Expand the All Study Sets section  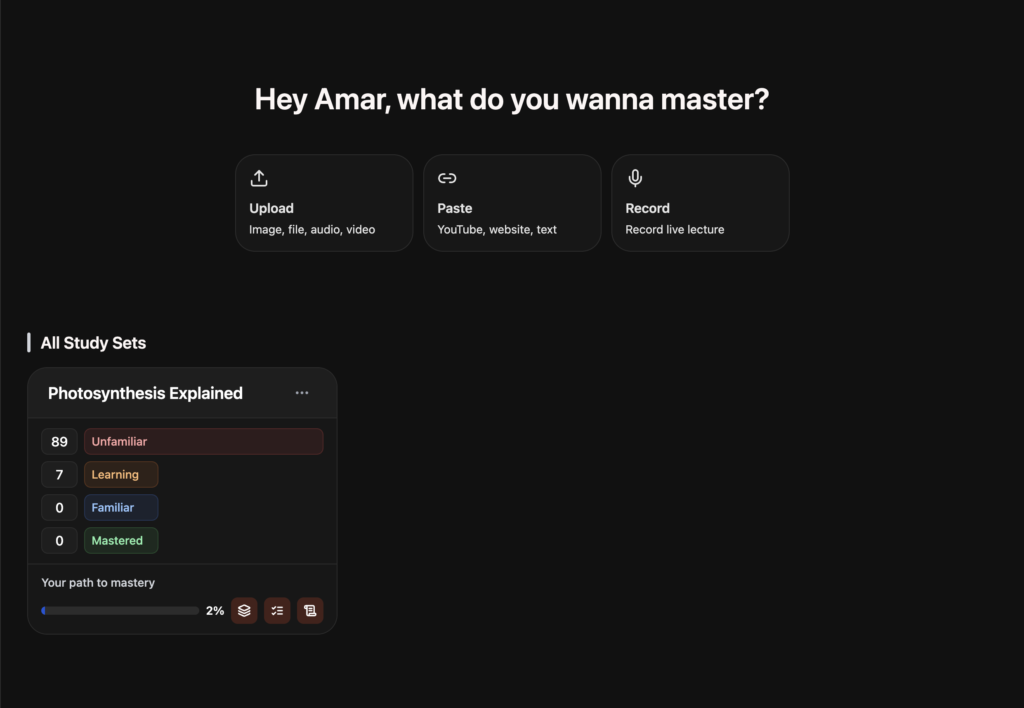pyautogui.click(x=92, y=342)
